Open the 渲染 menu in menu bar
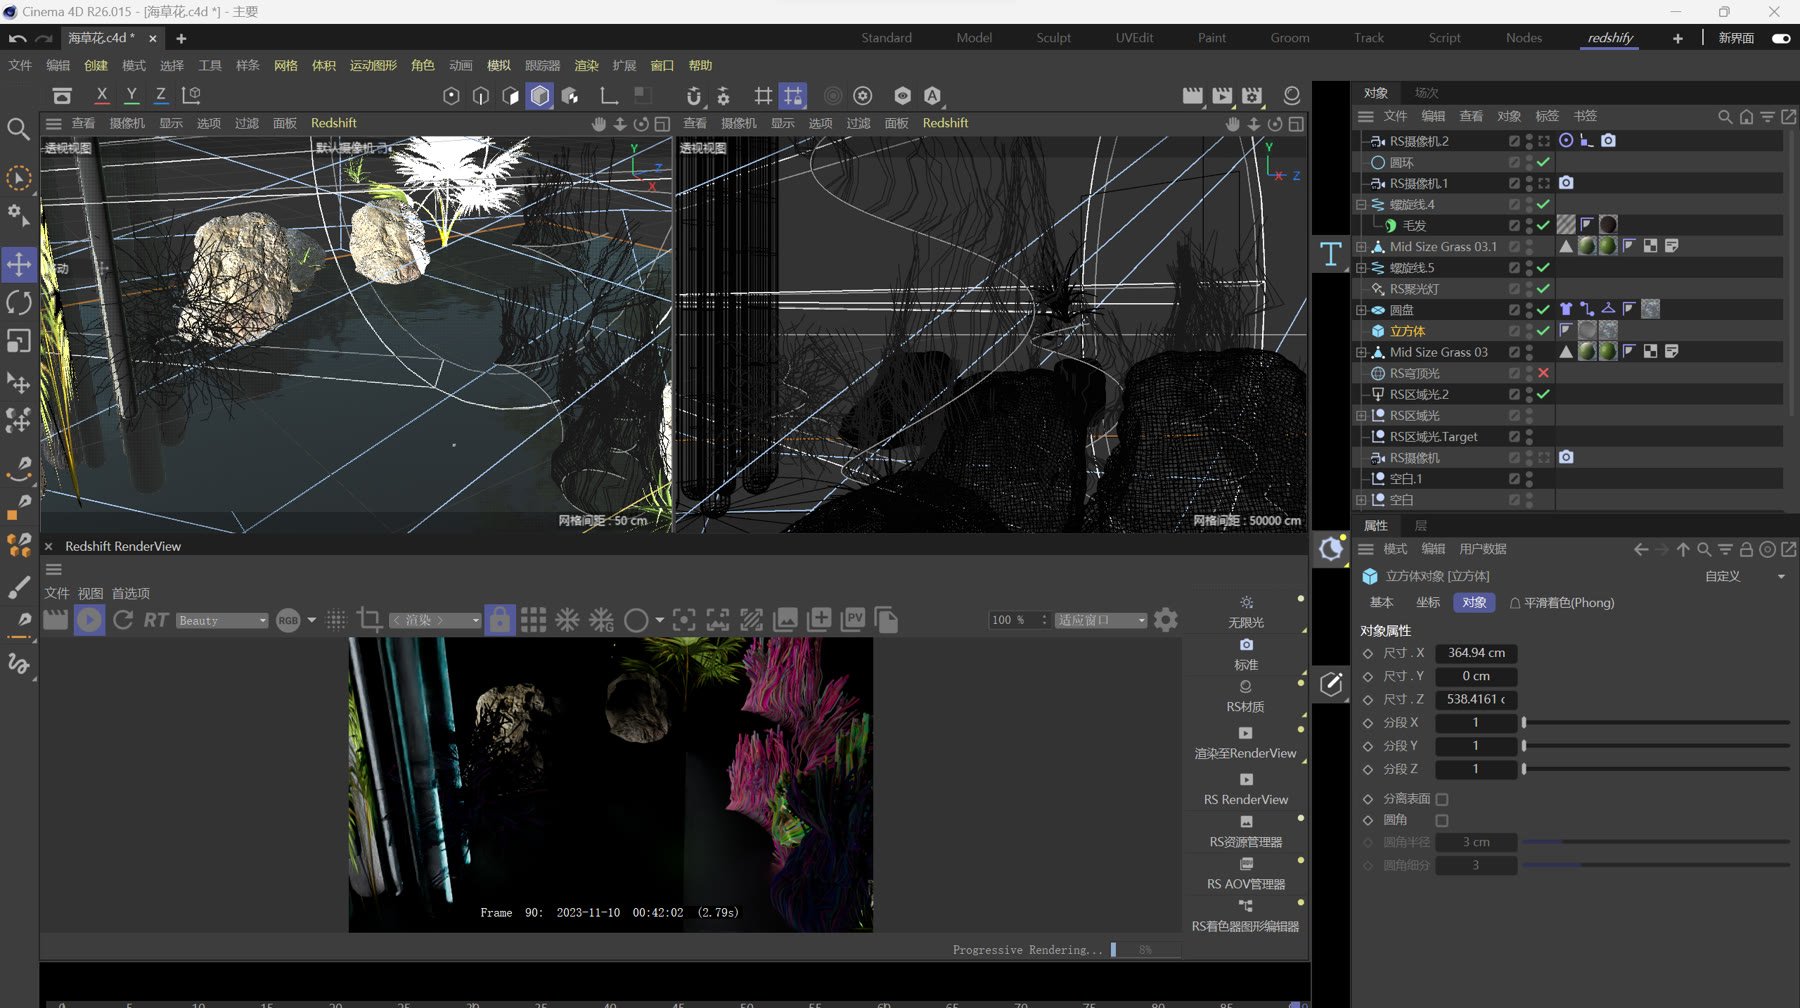This screenshot has width=1800, height=1008. coord(586,66)
